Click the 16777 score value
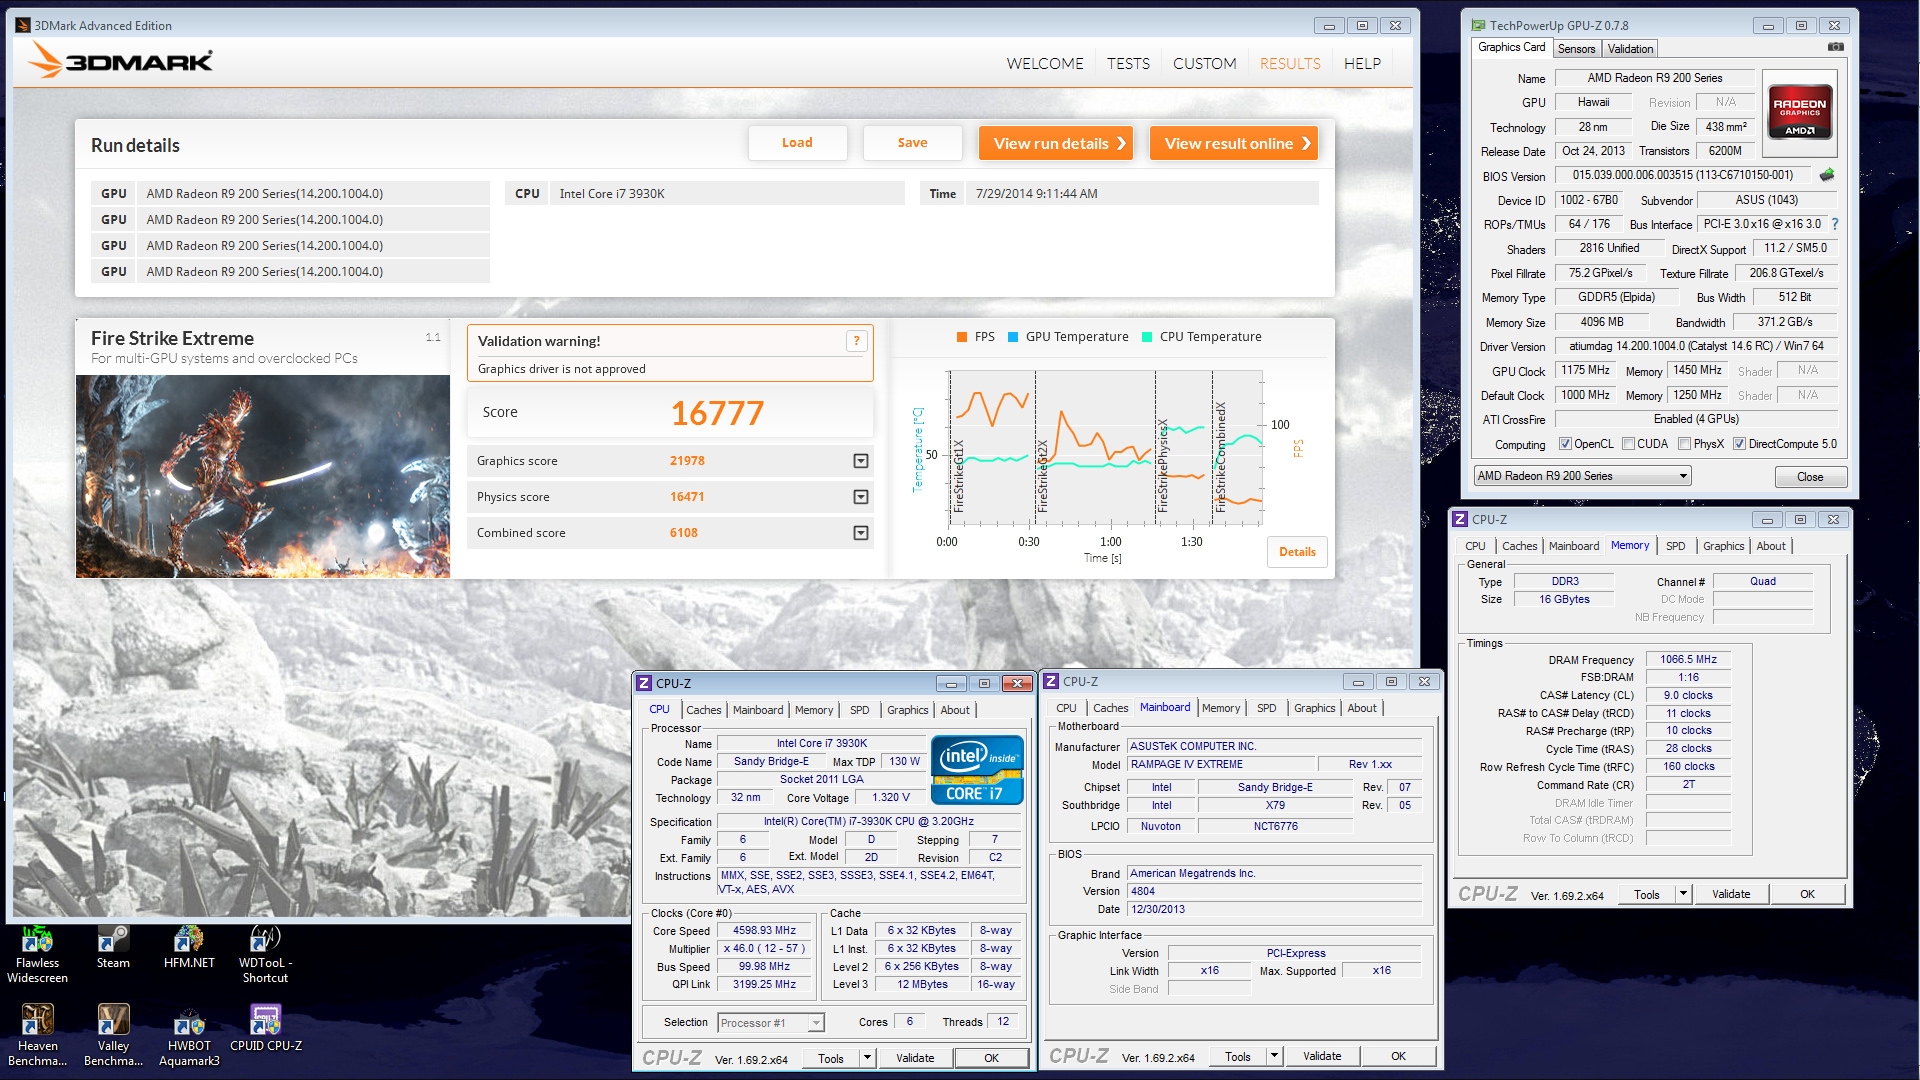 coord(717,413)
